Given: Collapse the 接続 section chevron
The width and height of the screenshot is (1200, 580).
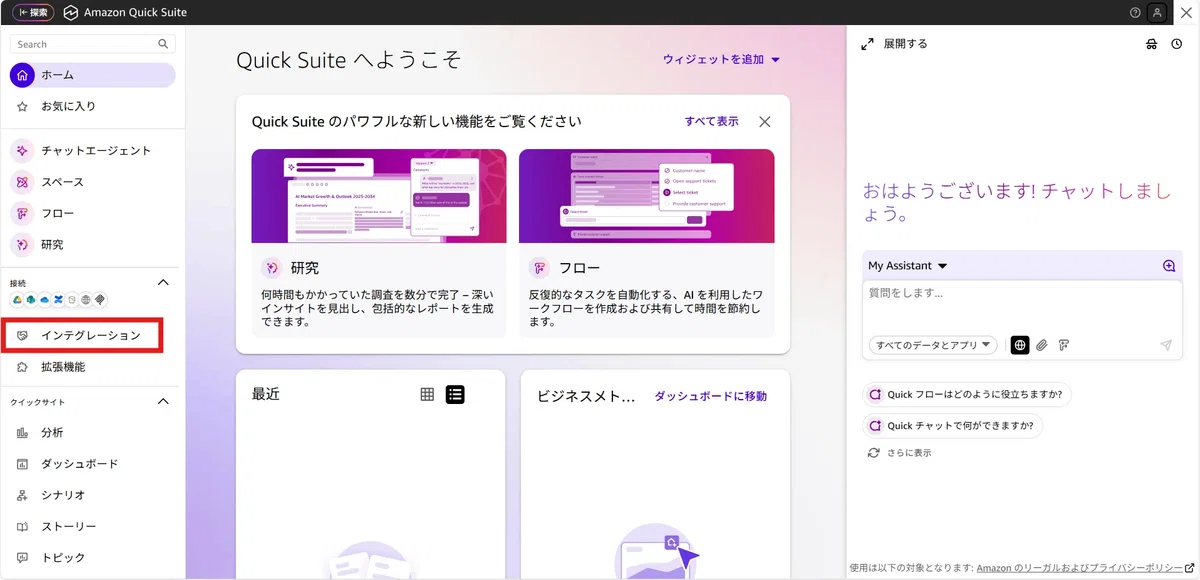Looking at the screenshot, I should [164, 283].
